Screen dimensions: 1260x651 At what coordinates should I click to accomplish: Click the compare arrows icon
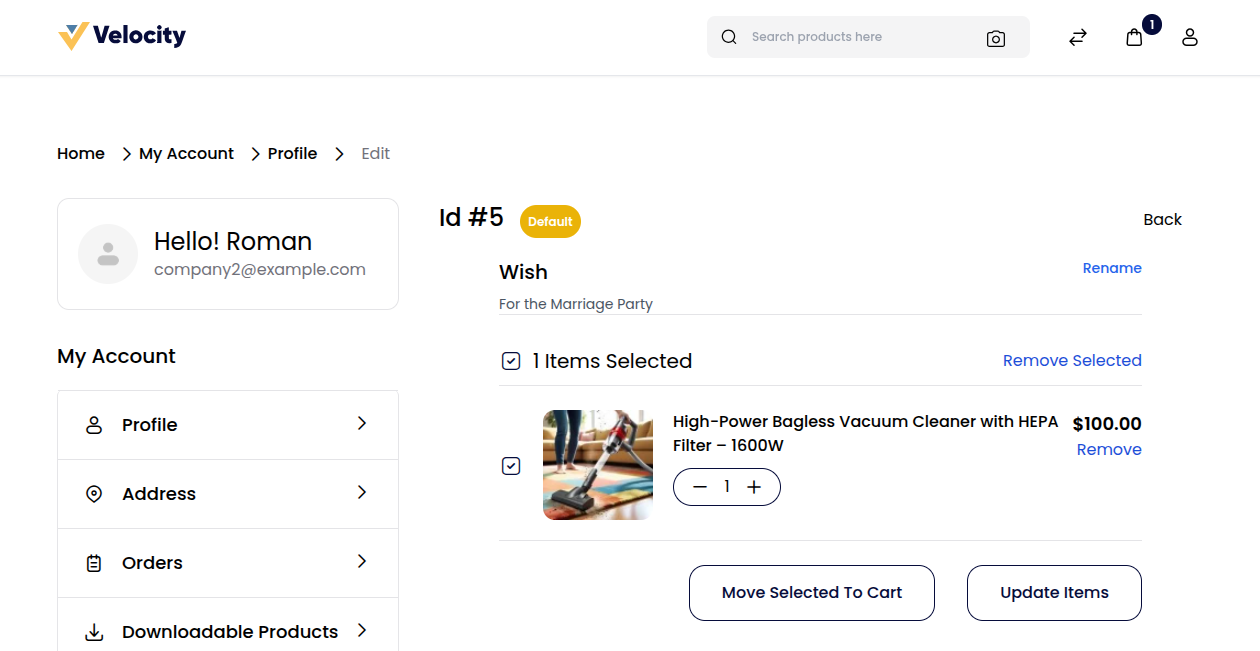[1077, 37]
